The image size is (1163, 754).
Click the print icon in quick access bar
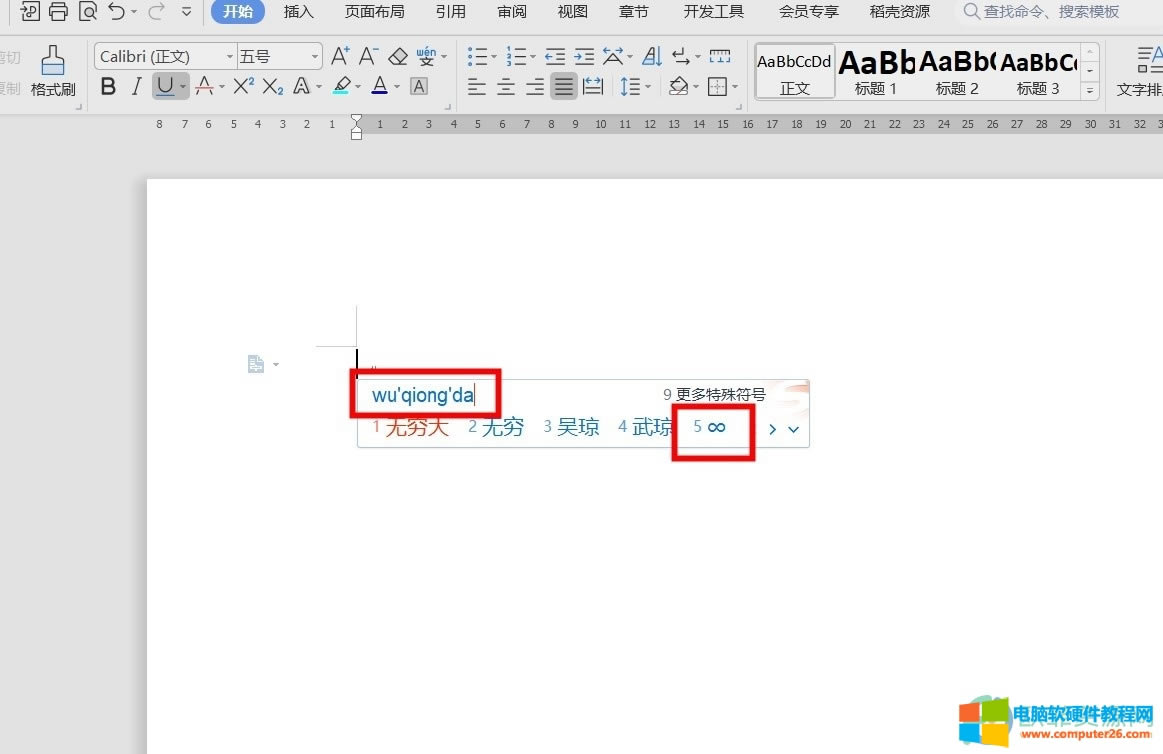[x=58, y=12]
